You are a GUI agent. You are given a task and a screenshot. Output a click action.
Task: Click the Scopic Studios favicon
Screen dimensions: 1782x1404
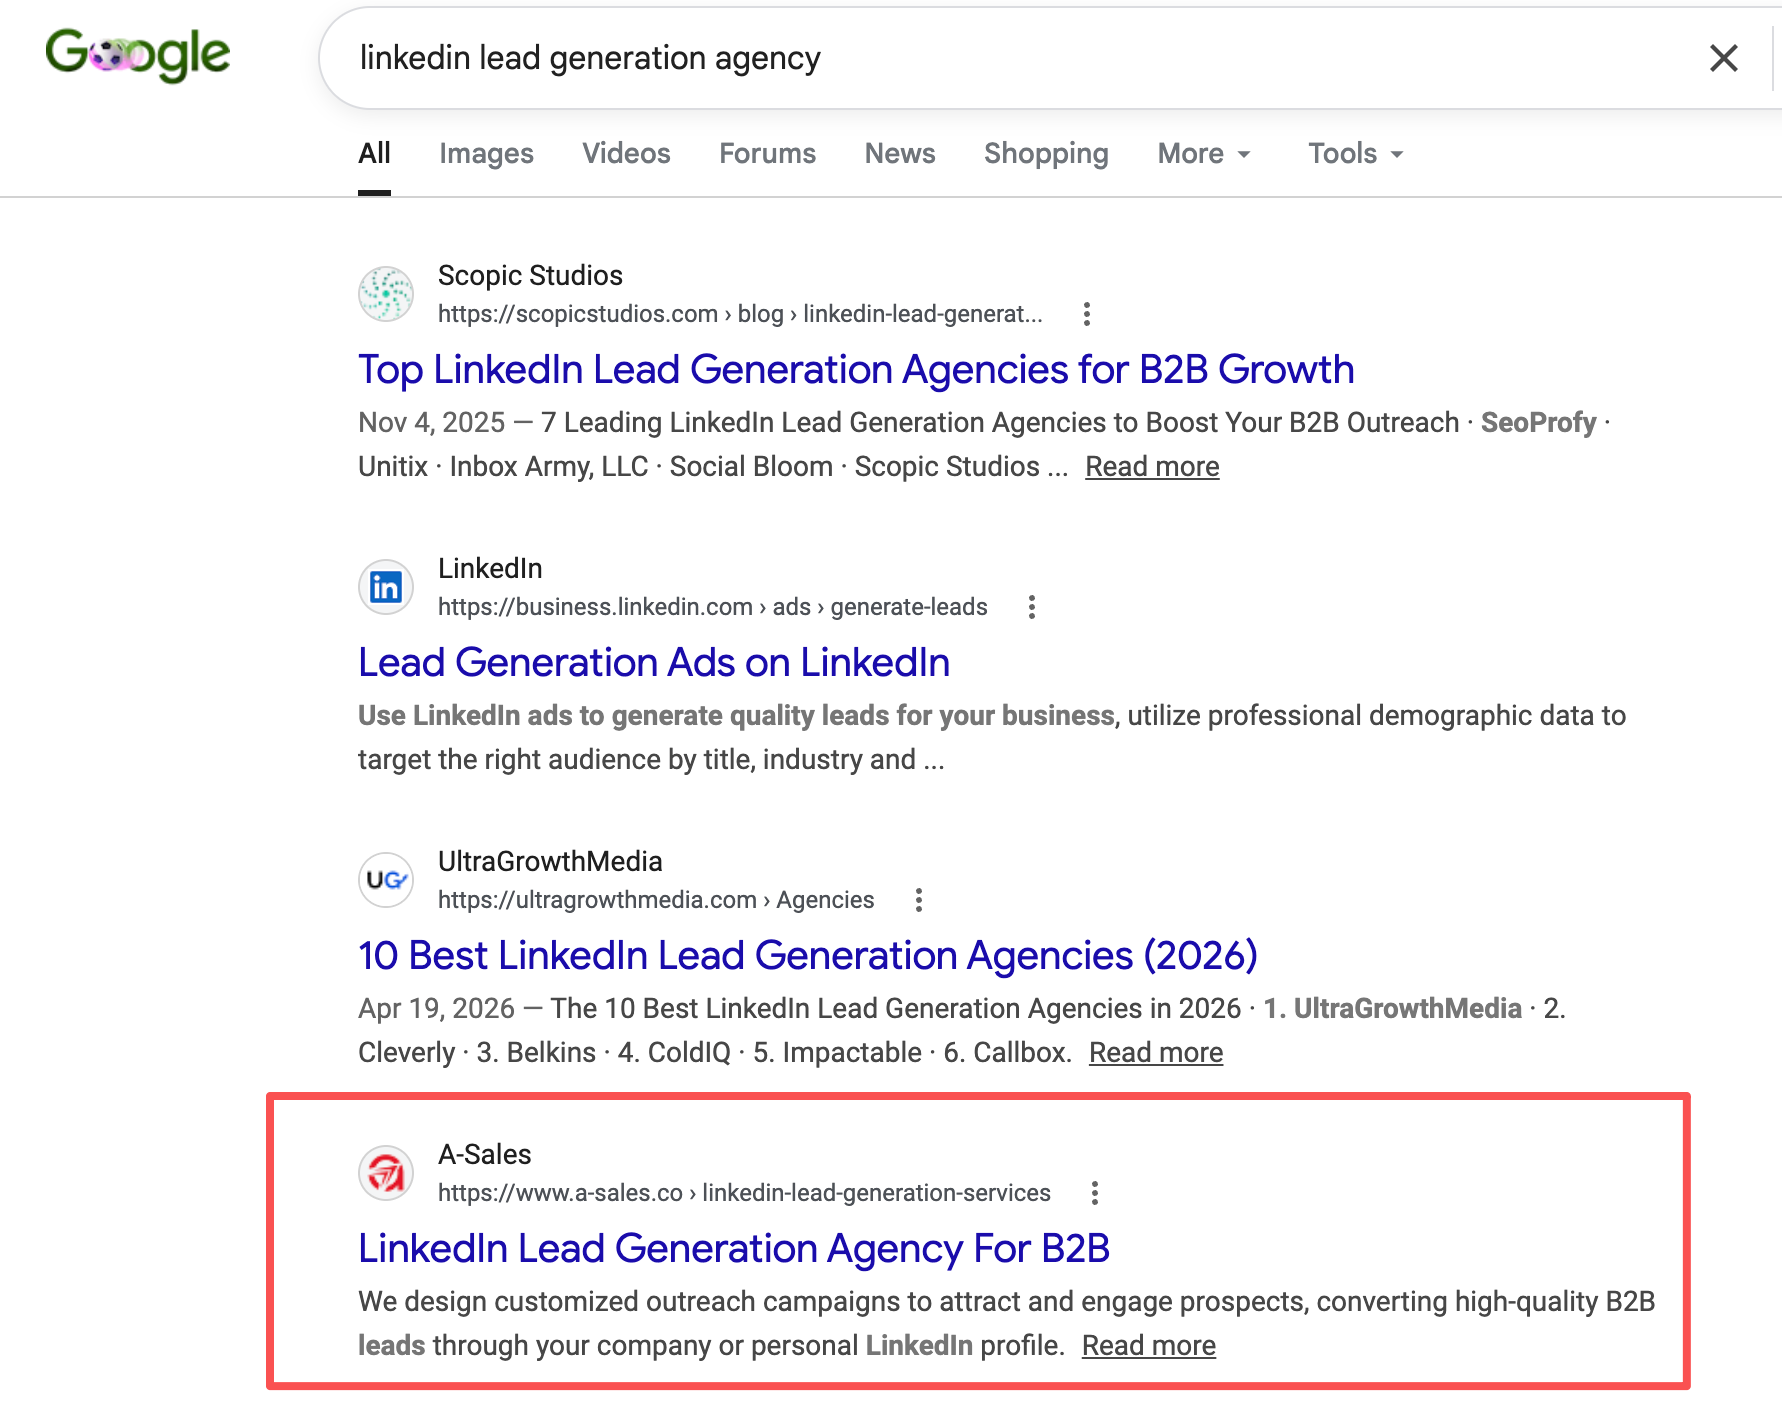click(x=386, y=294)
